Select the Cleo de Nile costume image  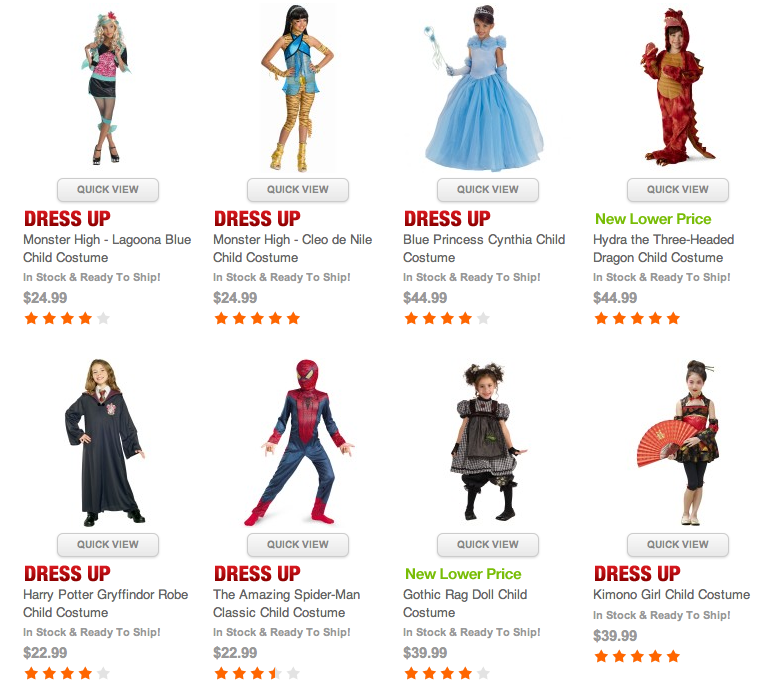[297, 88]
